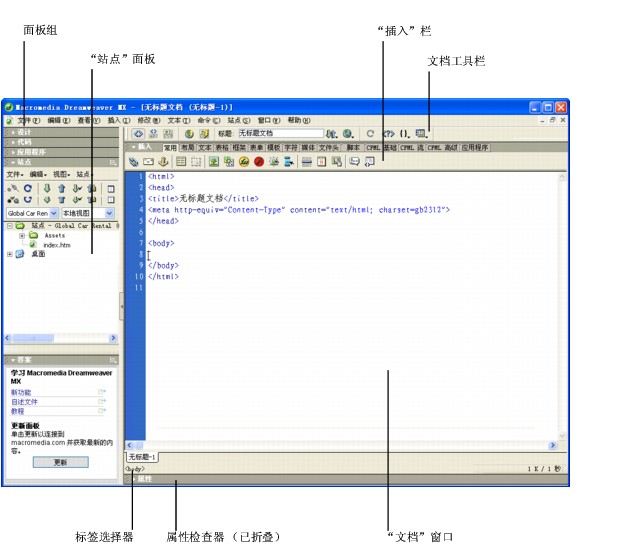Click upper-row blue Put File(s) arrow
The image size is (624, 552).
click(62, 188)
